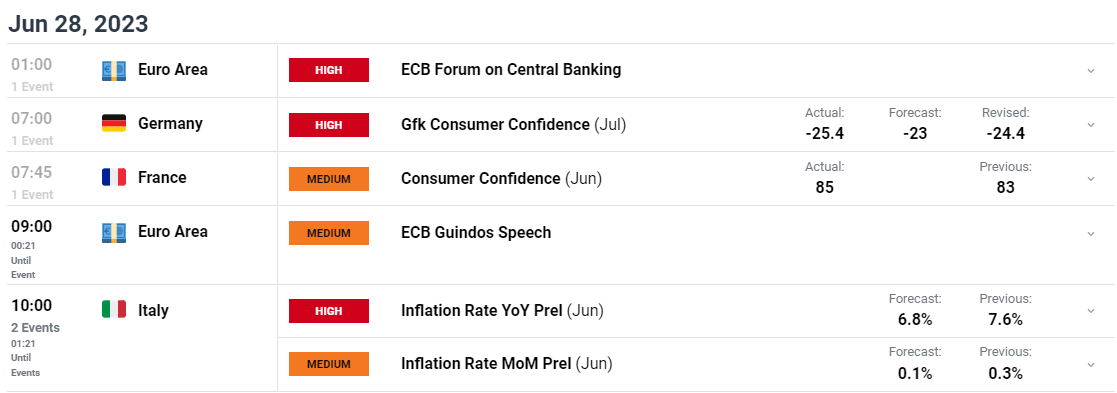Click the Italy flag icon
This screenshot has height=393, width=1117.
coord(114,309)
